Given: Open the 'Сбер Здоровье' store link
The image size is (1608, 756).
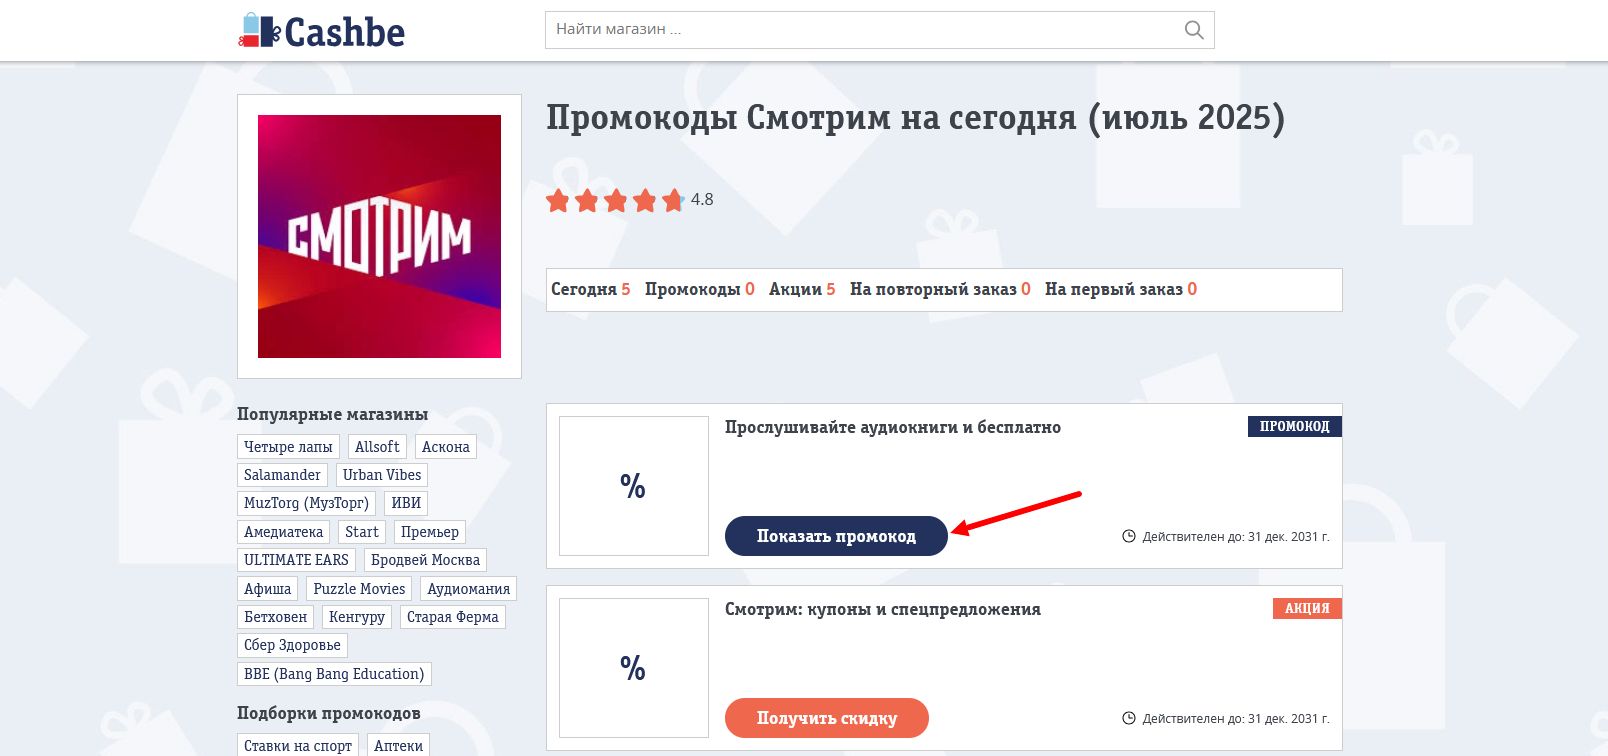Looking at the screenshot, I should click(x=293, y=645).
